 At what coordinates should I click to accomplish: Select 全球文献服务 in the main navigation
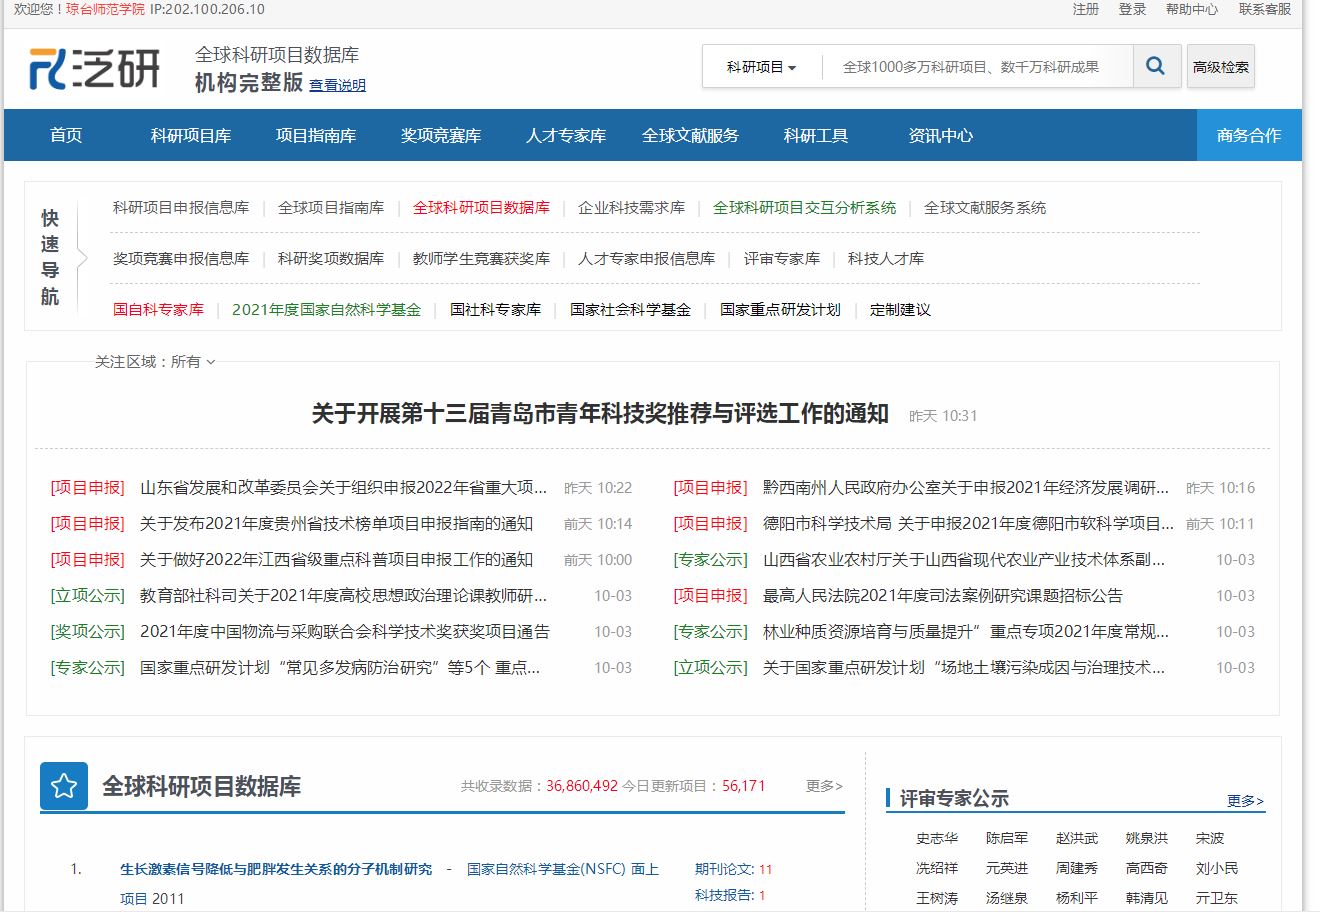(690, 136)
